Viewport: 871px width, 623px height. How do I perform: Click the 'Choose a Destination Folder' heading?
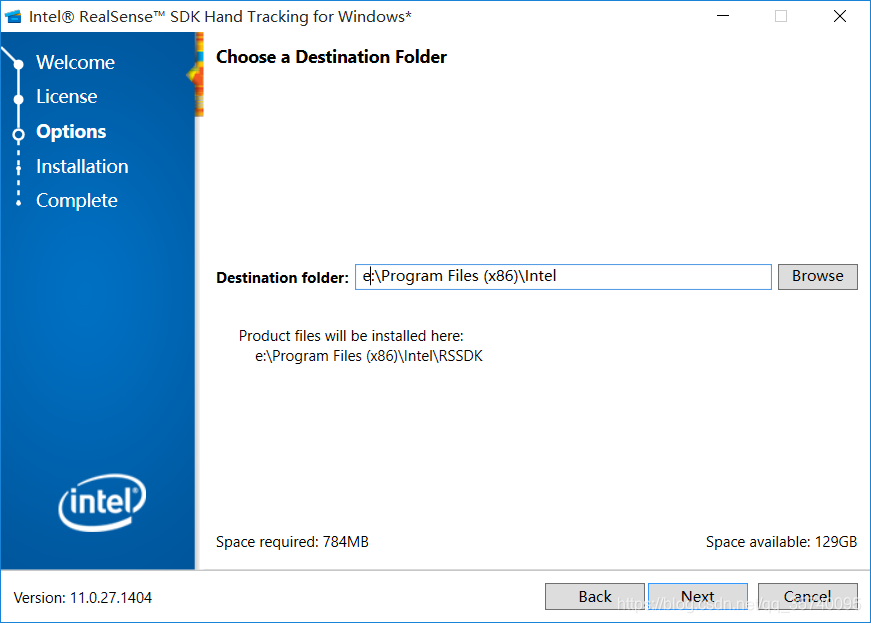[x=331, y=57]
